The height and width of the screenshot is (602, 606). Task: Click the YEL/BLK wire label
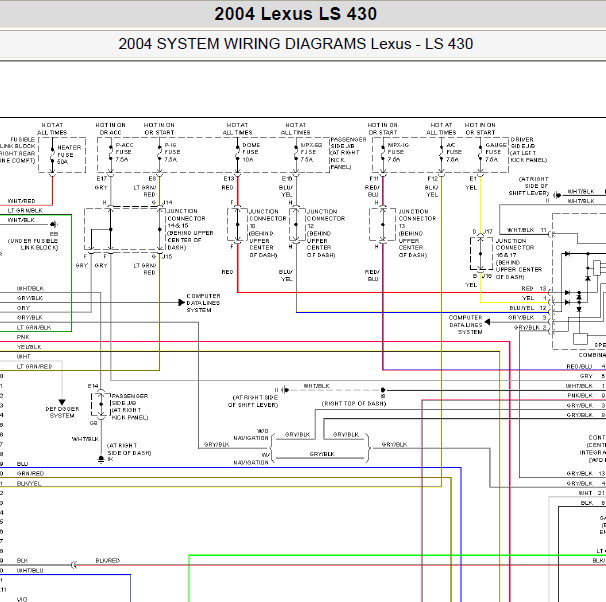(x=29, y=347)
